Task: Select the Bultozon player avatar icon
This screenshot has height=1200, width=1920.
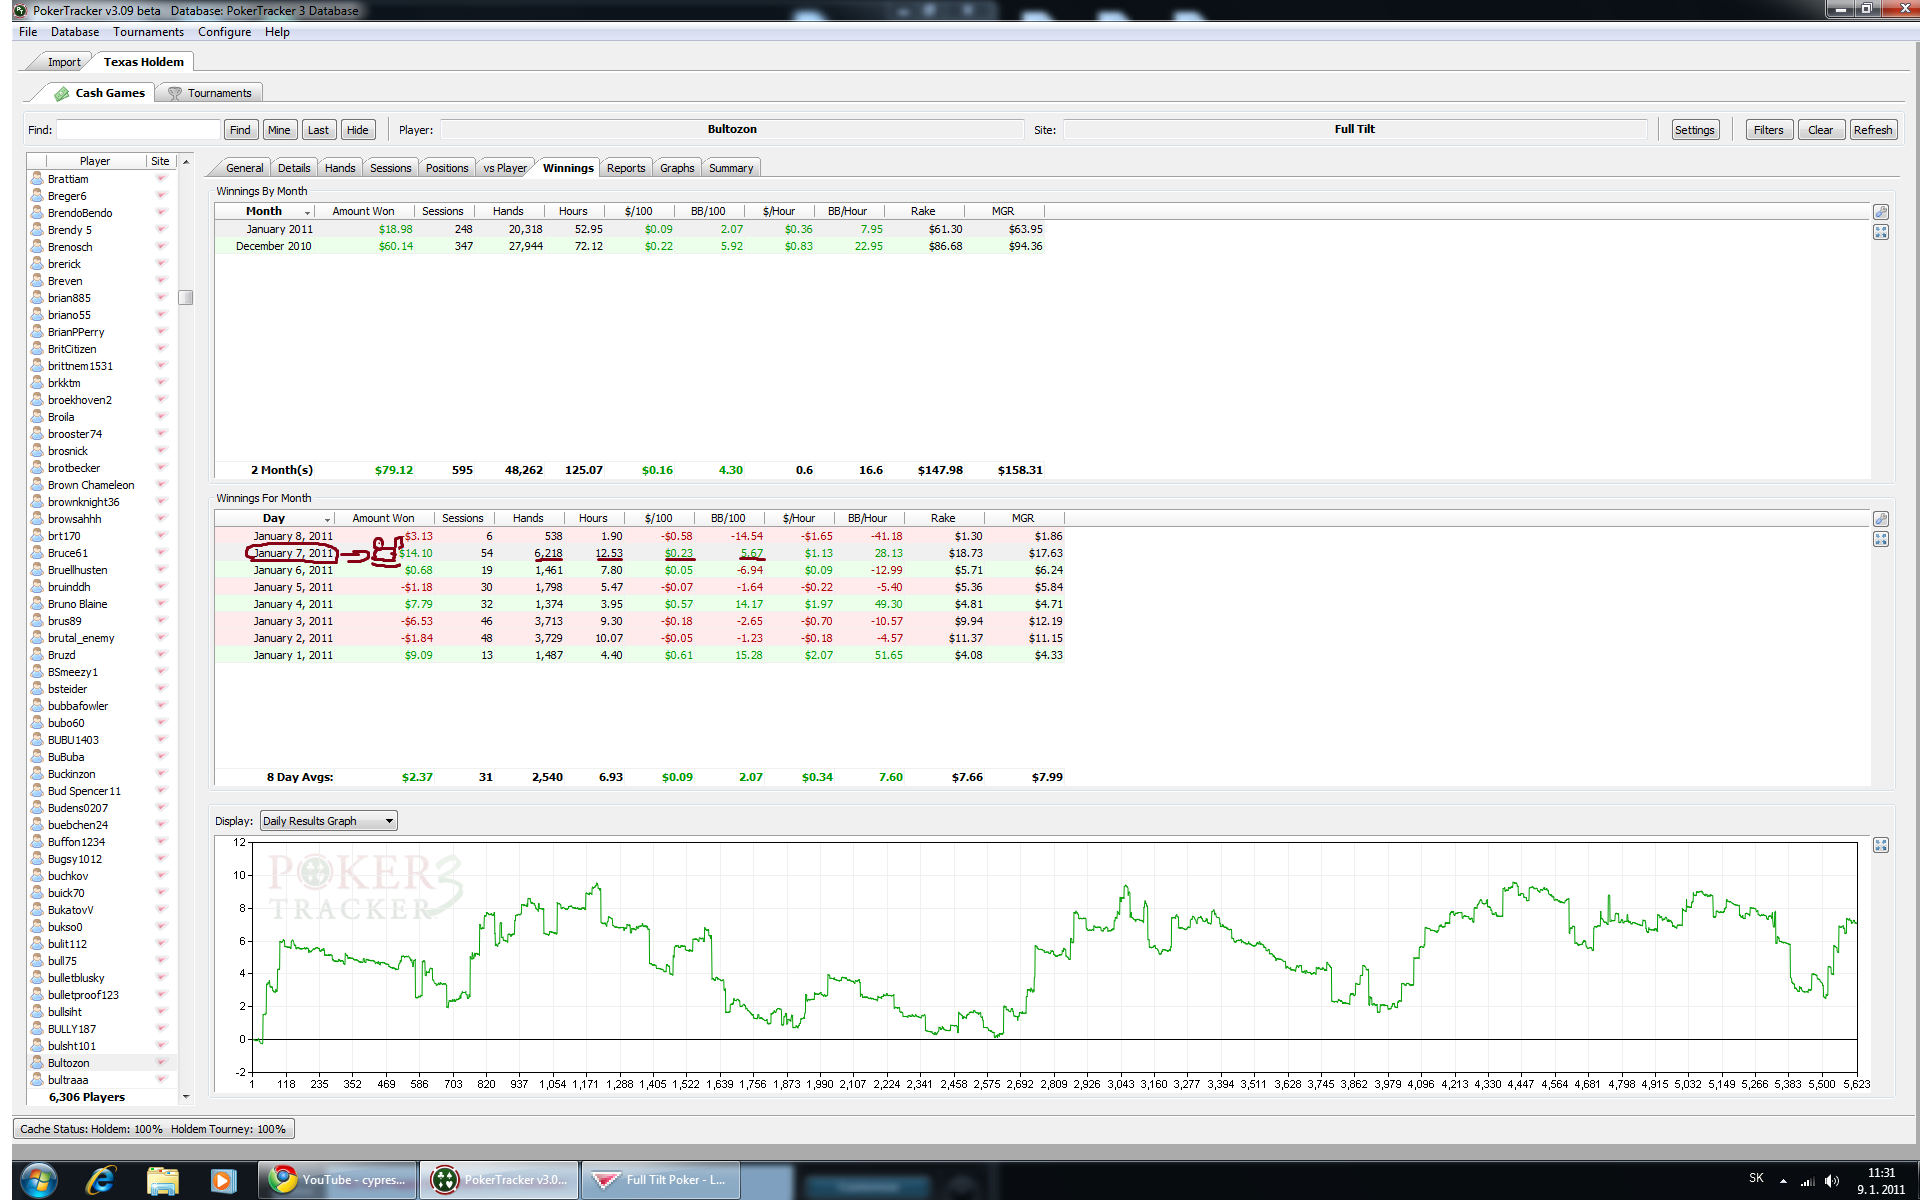Action: click(37, 1062)
